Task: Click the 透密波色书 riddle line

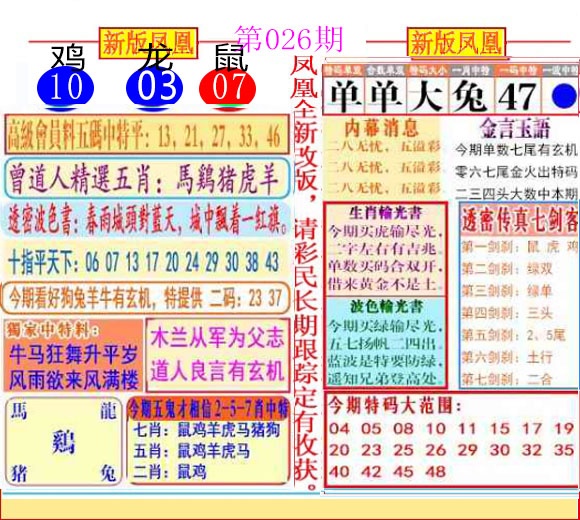Action: pos(147,220)
